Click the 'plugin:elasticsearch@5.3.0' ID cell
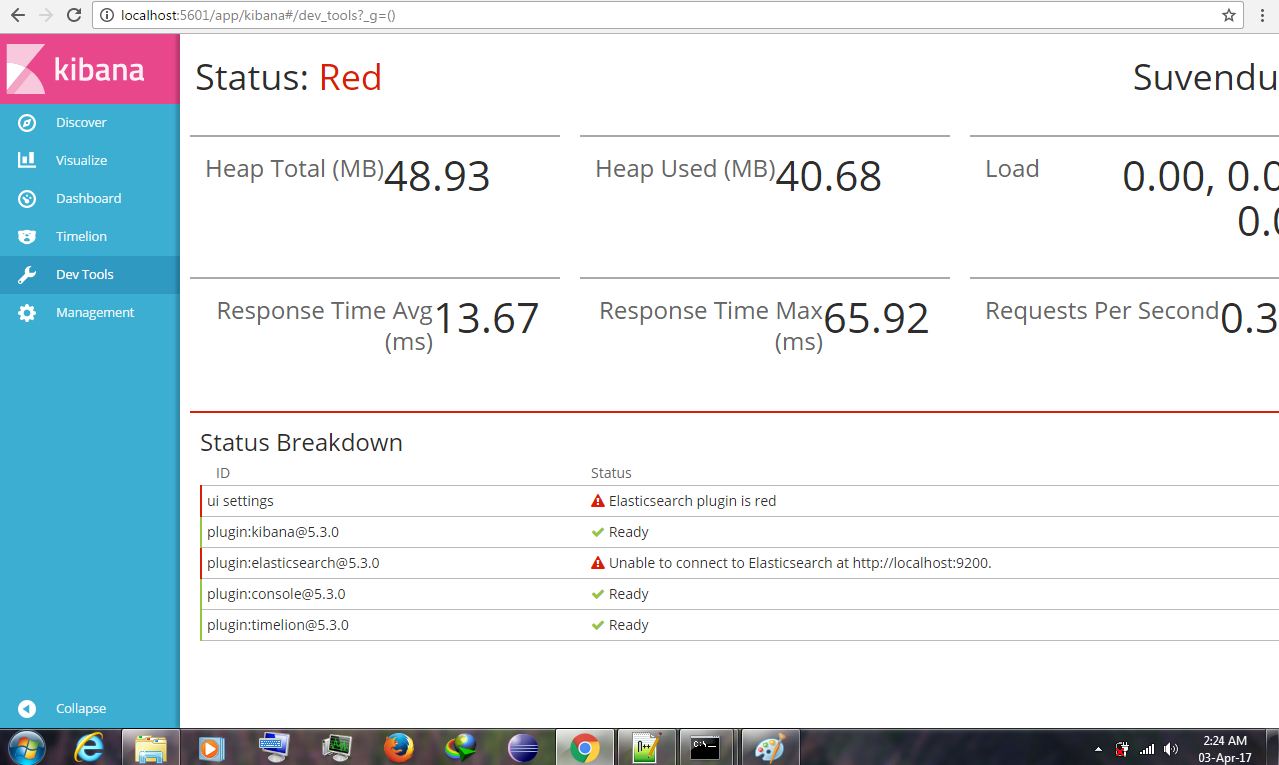The width and height of the screenshot is (1279, 765). (x=293, y=563)
